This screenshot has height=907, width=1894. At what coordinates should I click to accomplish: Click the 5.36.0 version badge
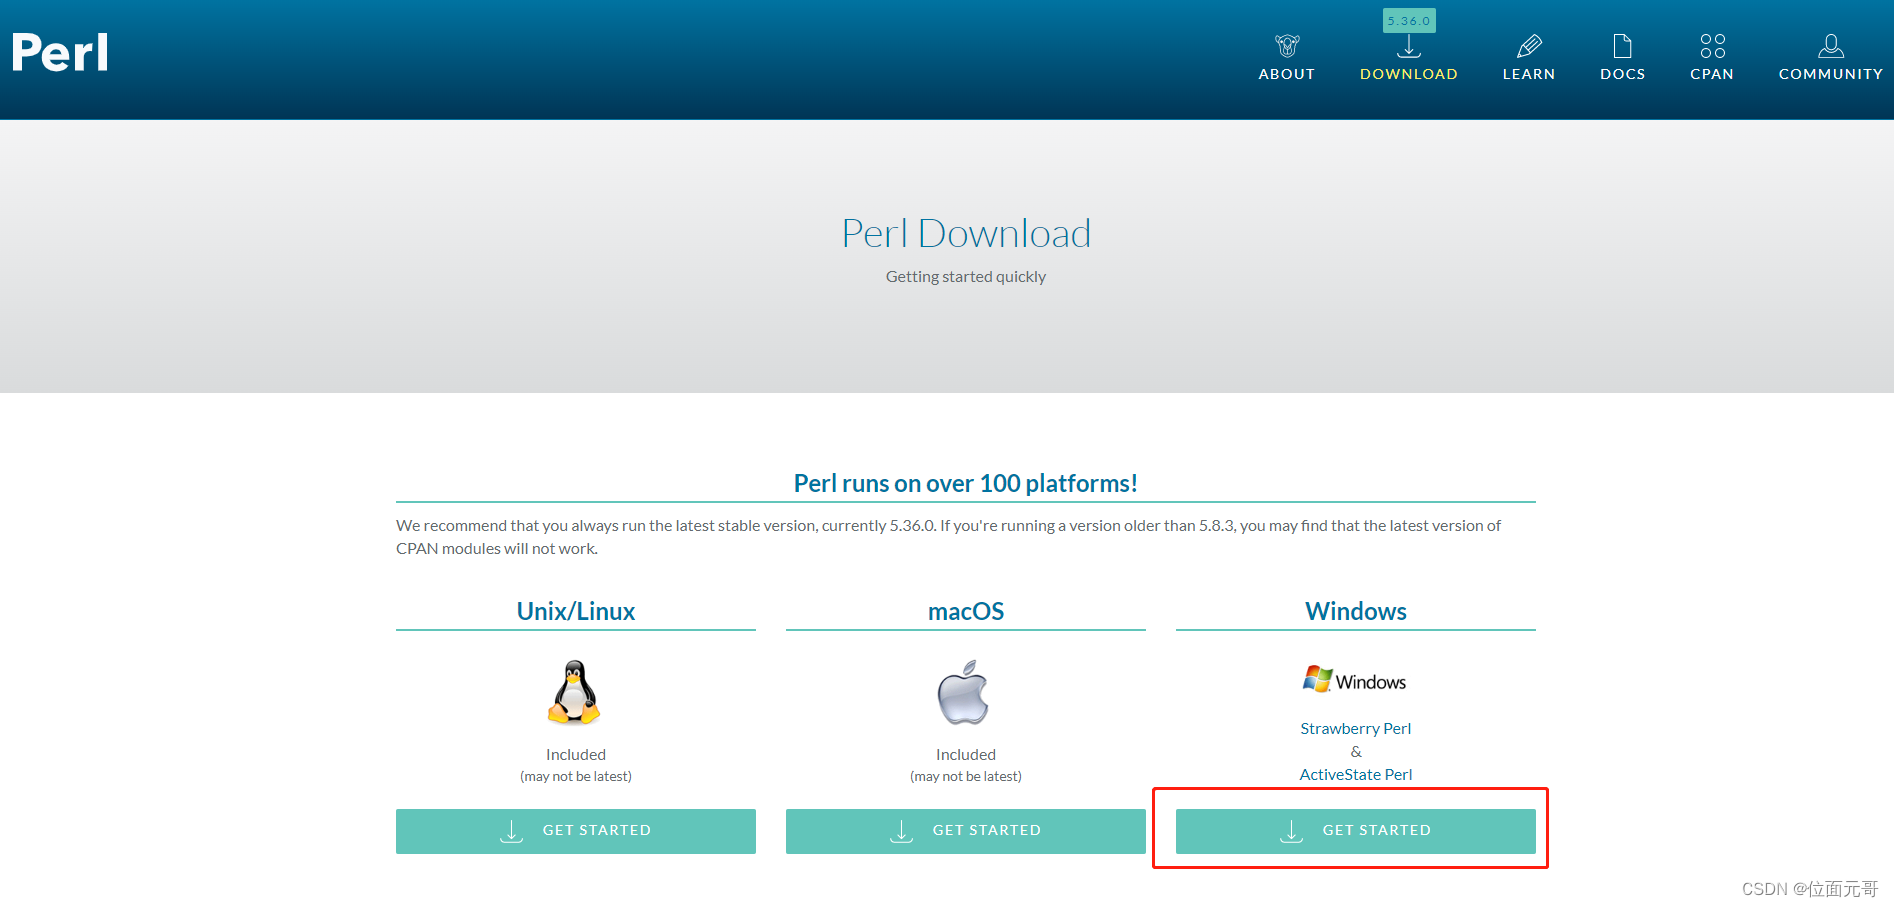[1408, 19]
